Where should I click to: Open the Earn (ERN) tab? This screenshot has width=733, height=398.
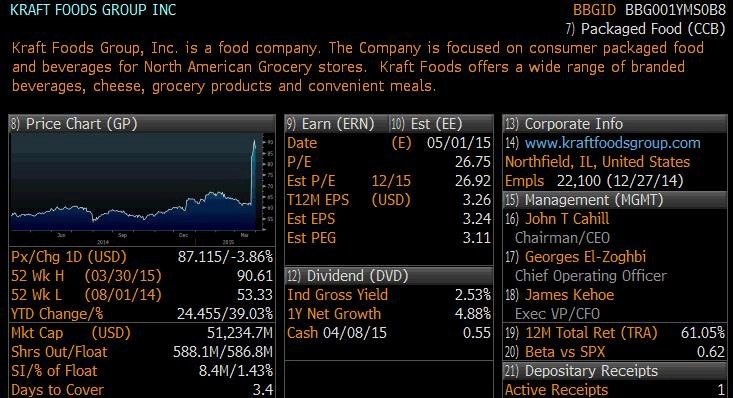pyautogui.click(x=337, y=124)
